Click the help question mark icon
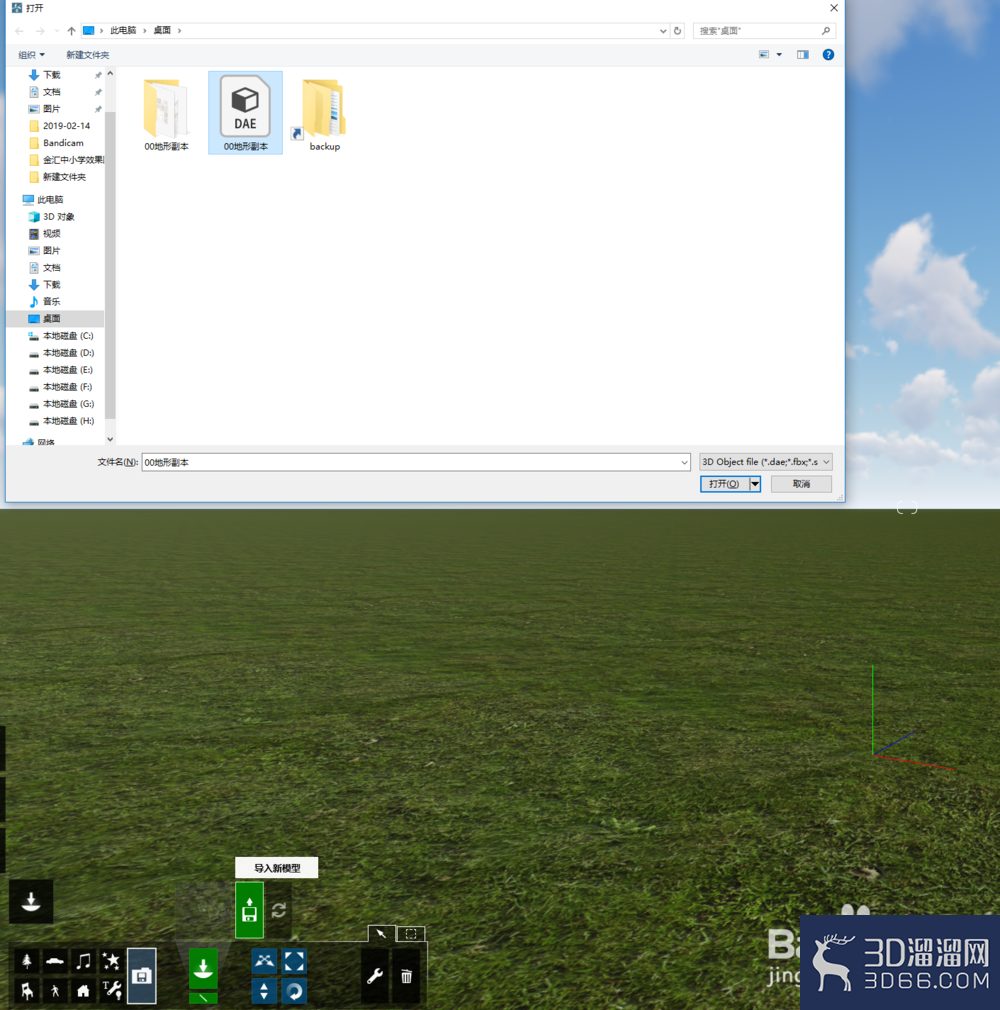 828,55
